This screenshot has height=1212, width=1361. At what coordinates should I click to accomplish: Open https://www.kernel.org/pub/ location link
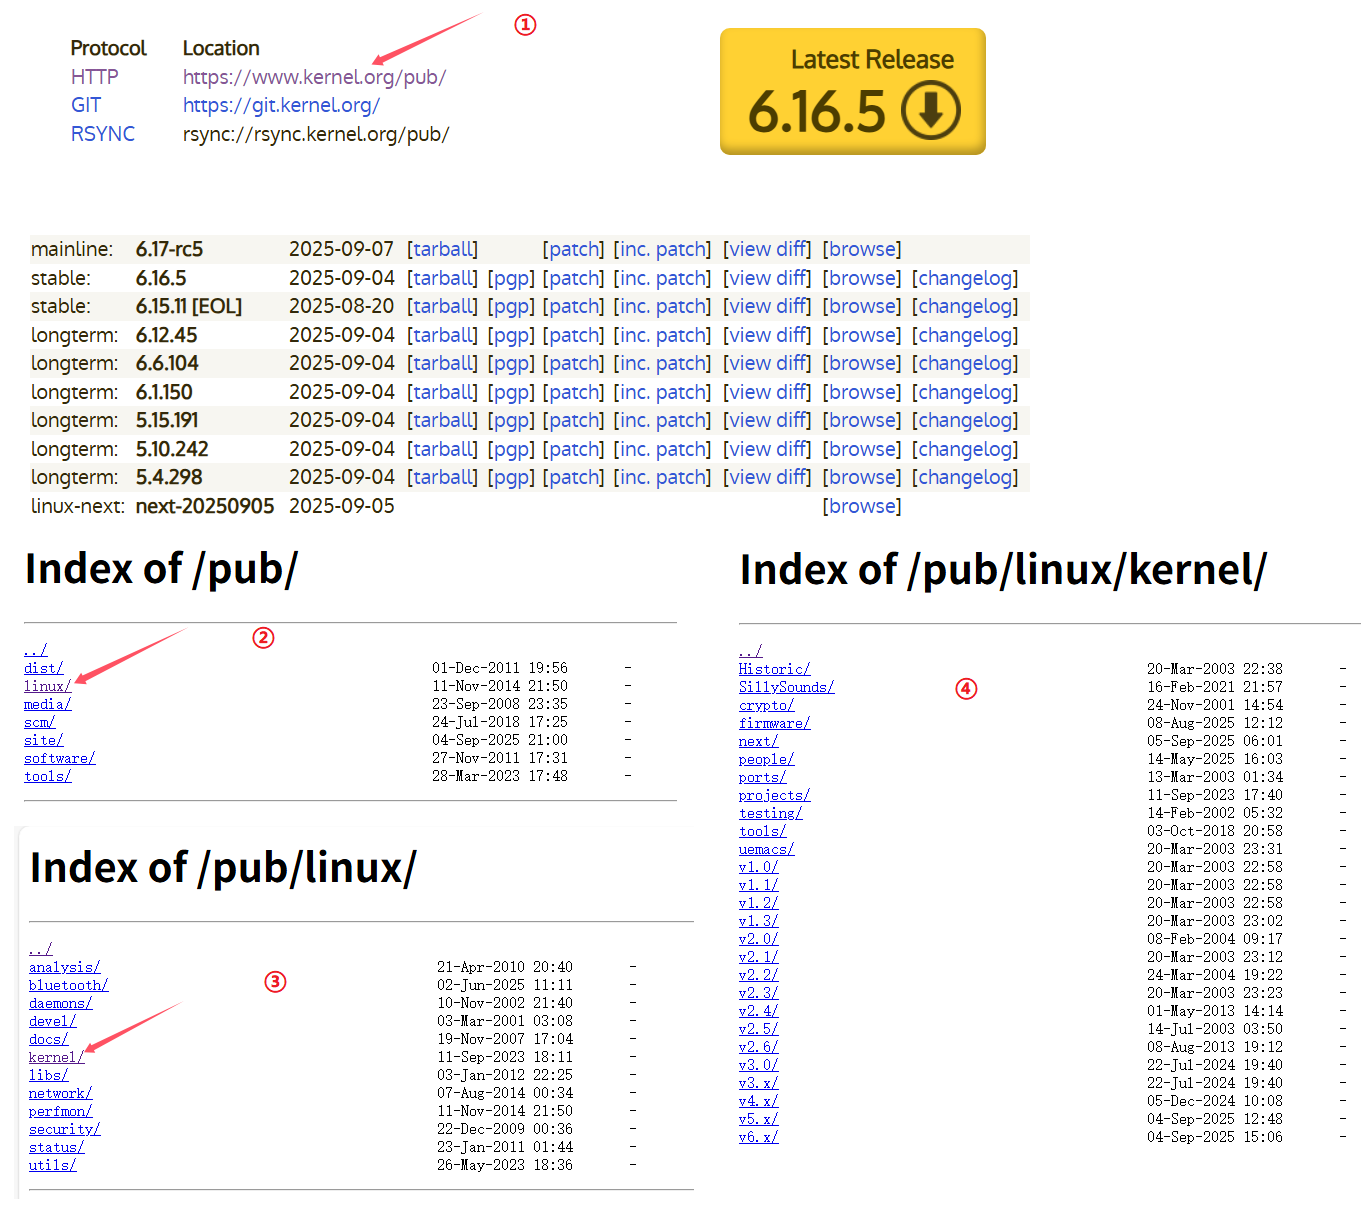(x=314, y=77)
